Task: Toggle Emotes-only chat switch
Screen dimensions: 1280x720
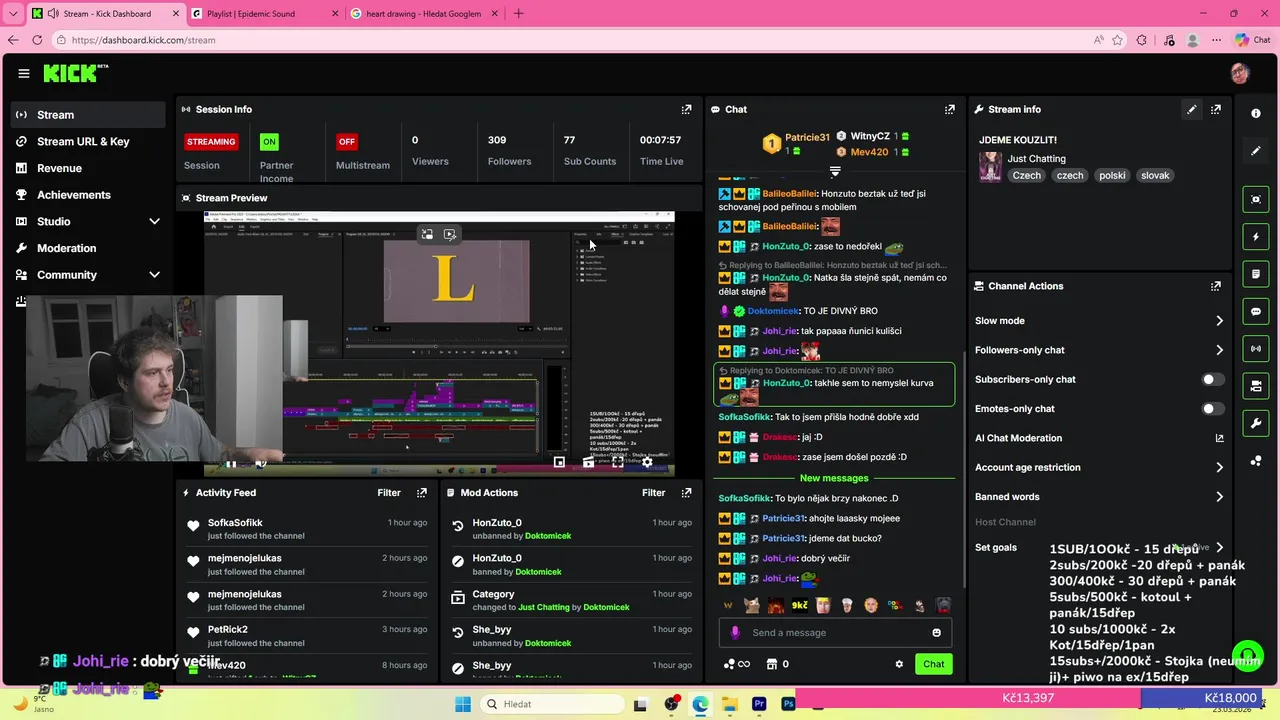Action: coord(1212,408)
